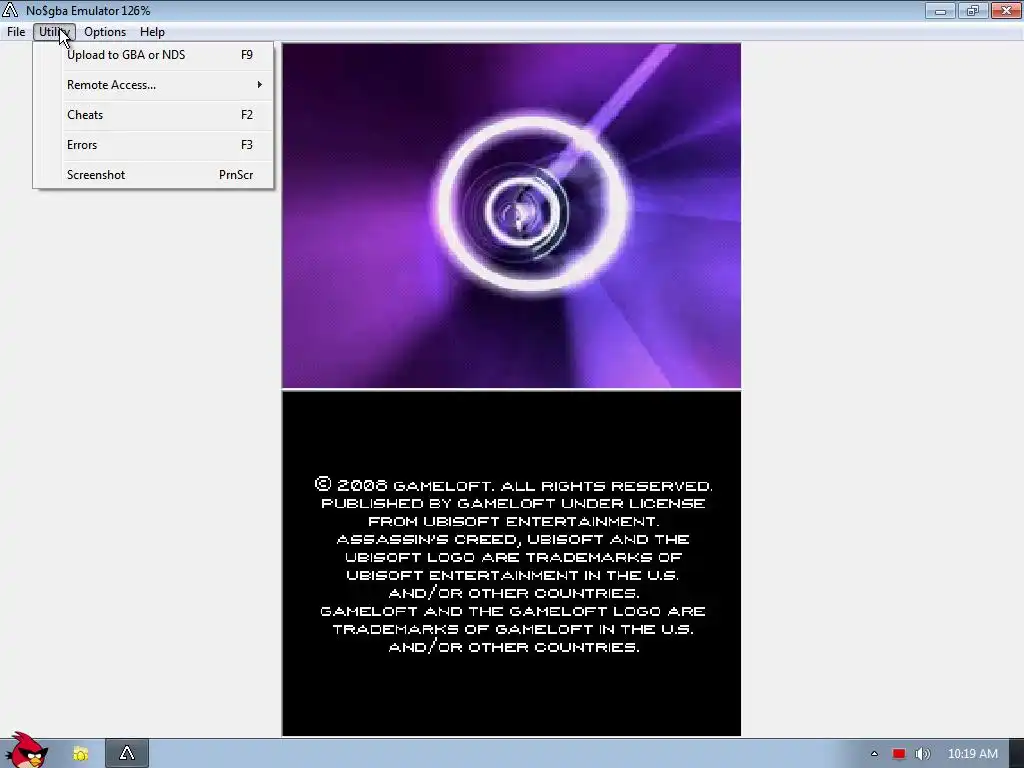Select NoSgba emulator taskbar button

[x=127, y=754]
